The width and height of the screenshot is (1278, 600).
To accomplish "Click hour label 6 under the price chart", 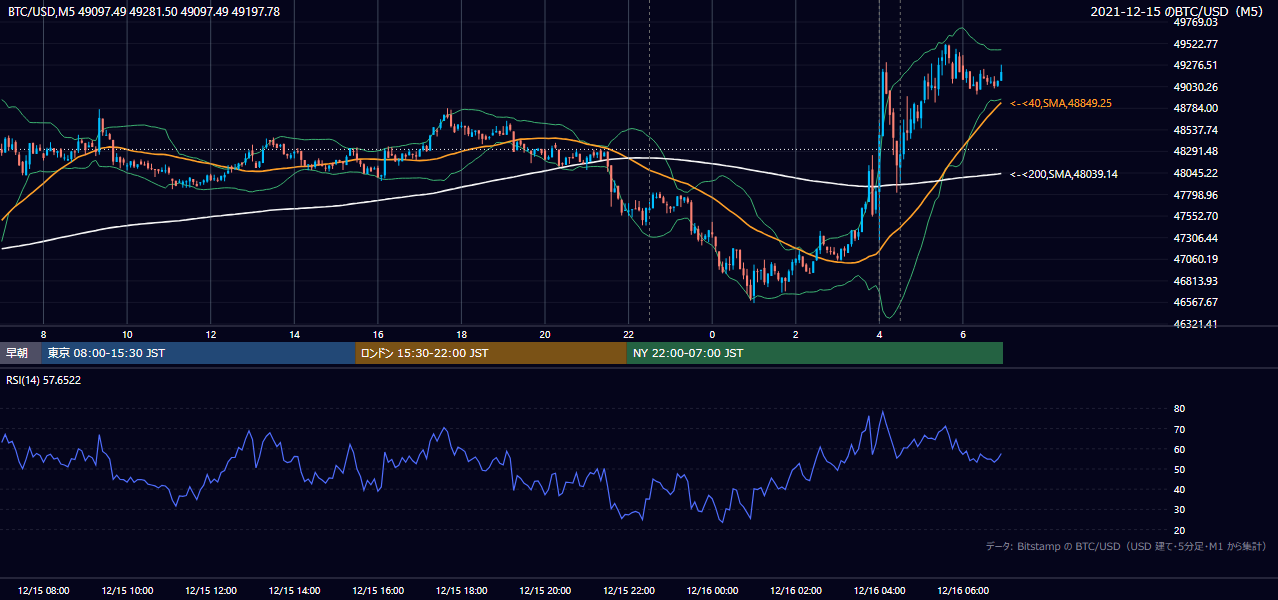I will [x=963, y=334].
